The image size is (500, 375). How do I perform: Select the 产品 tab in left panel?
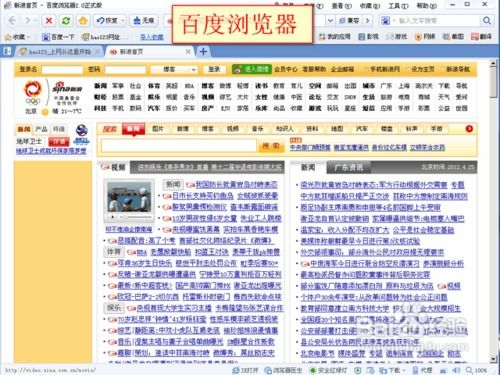(41, 129)
